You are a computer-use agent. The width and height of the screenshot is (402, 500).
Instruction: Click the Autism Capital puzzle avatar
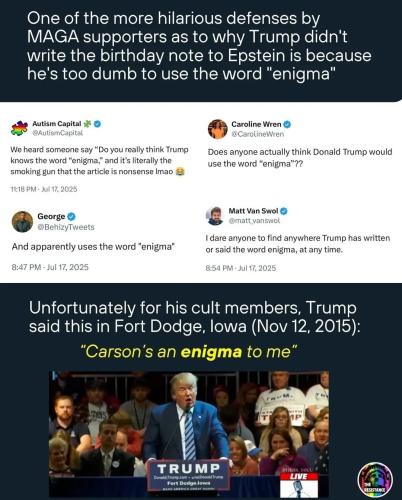(x=19, y=128)
